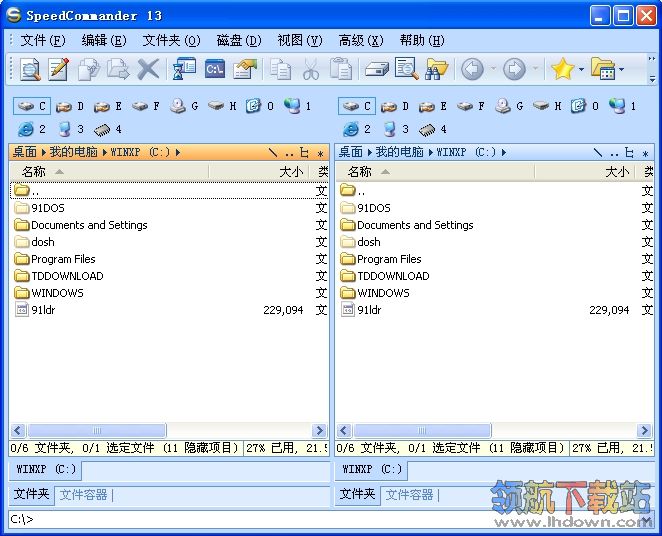The width and height of the screenshot is (662, 536).
Task: Click the Delete X toolbar icon
Action: coord(148,69)
